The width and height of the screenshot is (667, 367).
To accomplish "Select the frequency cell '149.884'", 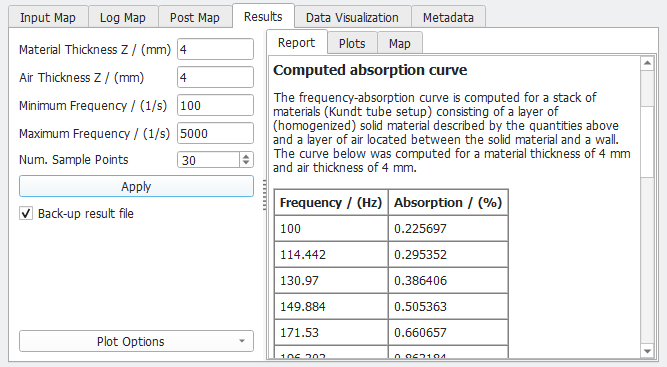I will coord(331,306).
